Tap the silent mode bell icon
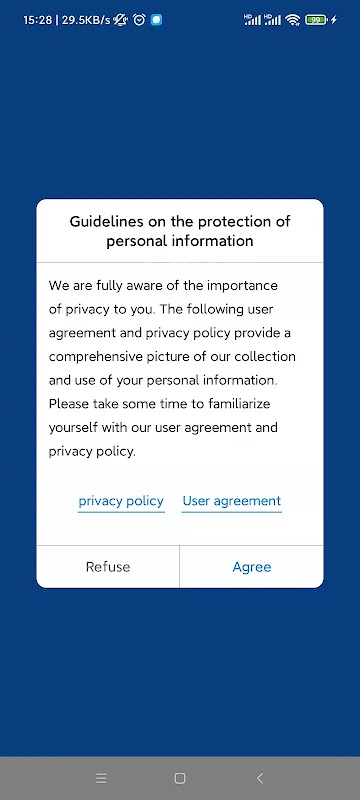 click(x=120, y=20)
